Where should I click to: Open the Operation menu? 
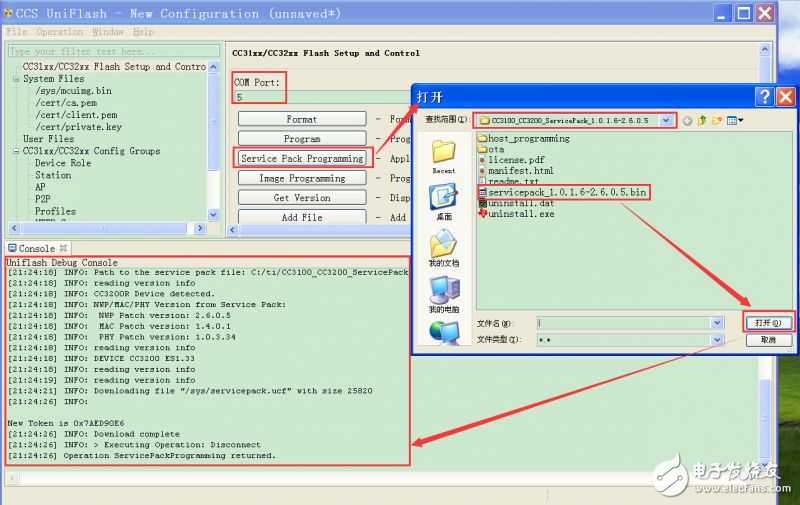(x=59, y=32)
